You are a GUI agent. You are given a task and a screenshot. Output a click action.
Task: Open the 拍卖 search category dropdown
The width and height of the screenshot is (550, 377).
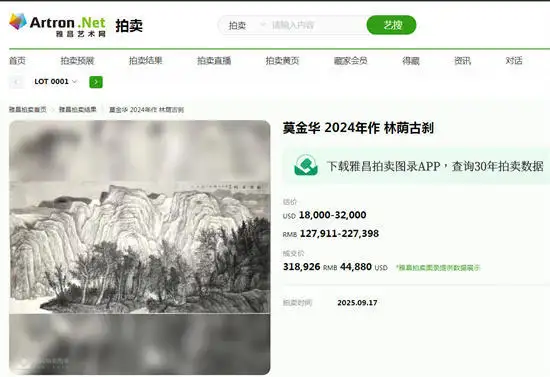[247, 25]
